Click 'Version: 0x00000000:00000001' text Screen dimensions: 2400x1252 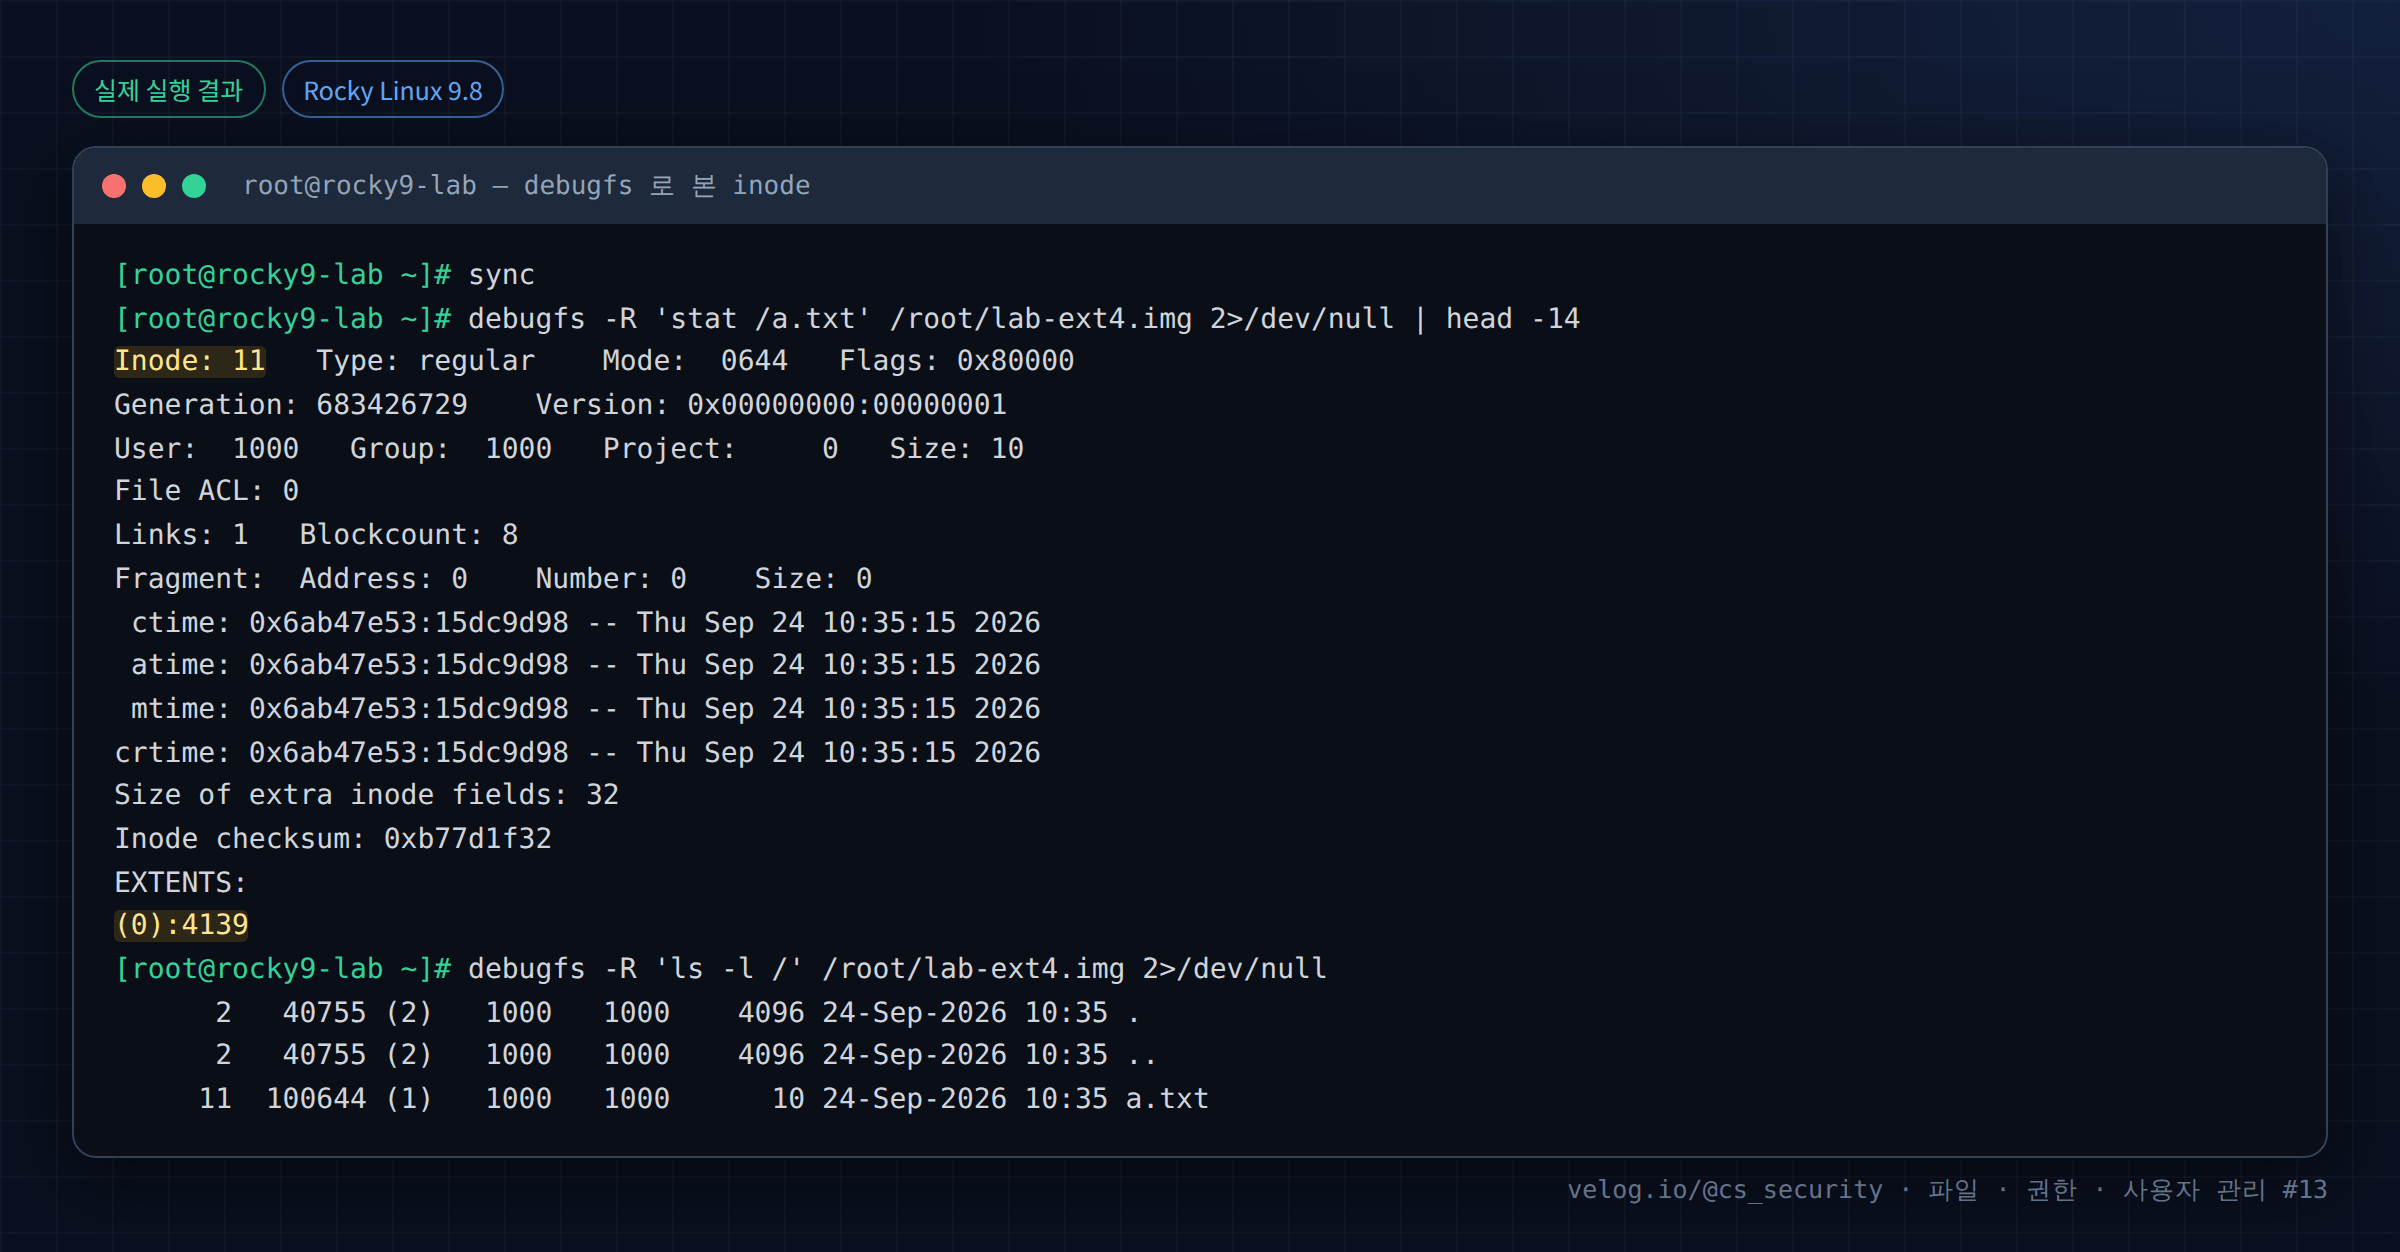point(771,405)
